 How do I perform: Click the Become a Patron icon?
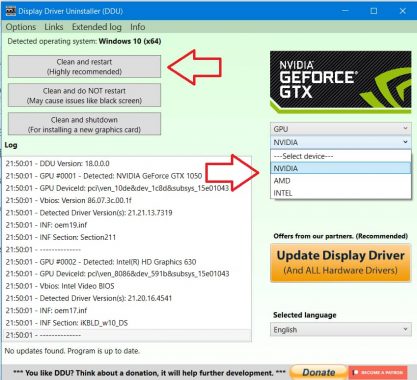tap(378, 372)
